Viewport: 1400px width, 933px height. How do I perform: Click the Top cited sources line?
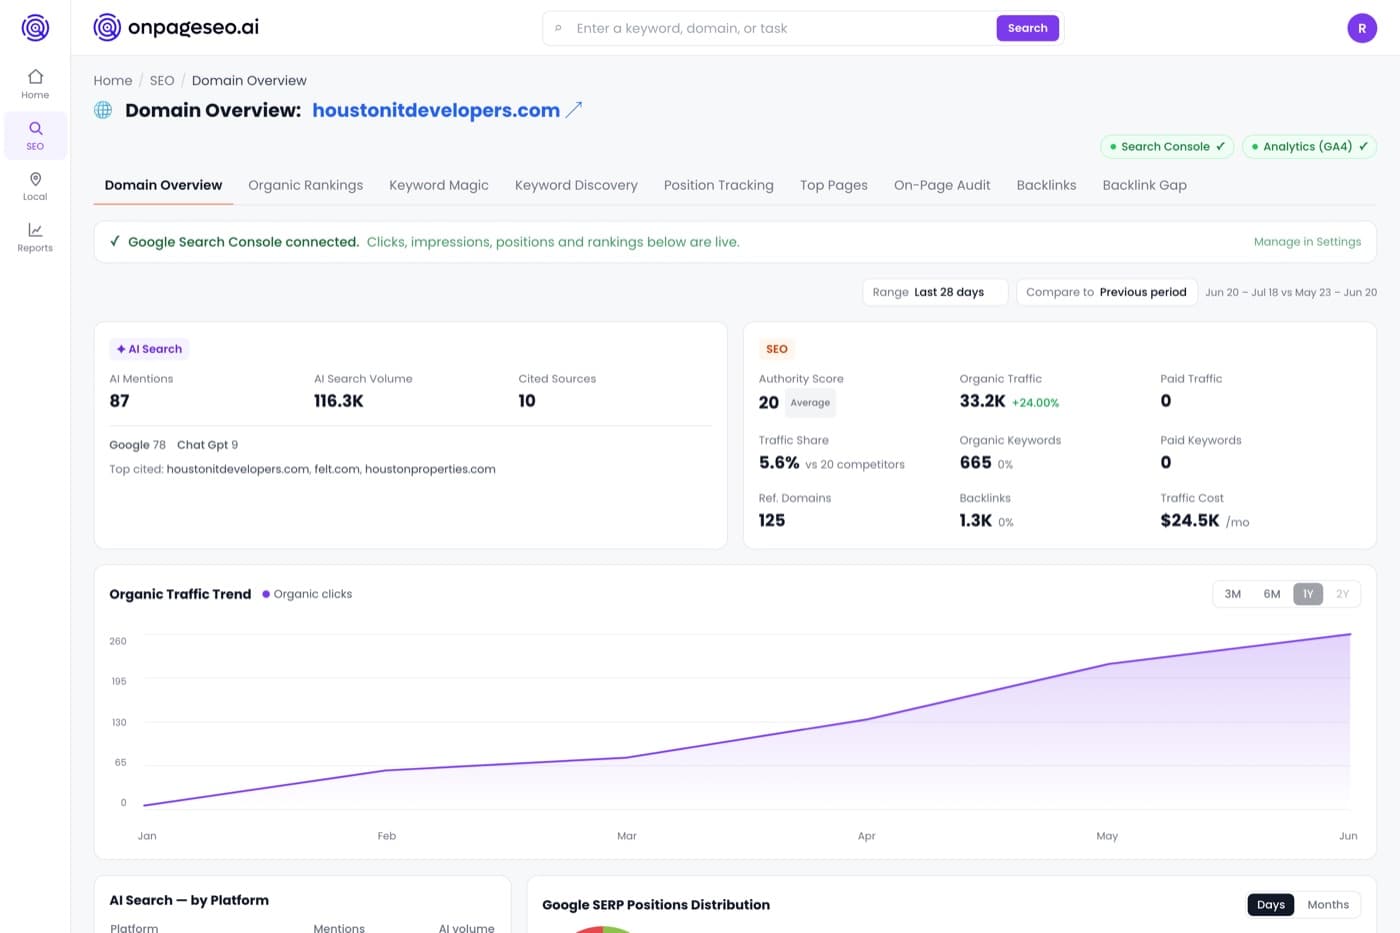pyautogui.click(x=302, y=469)
